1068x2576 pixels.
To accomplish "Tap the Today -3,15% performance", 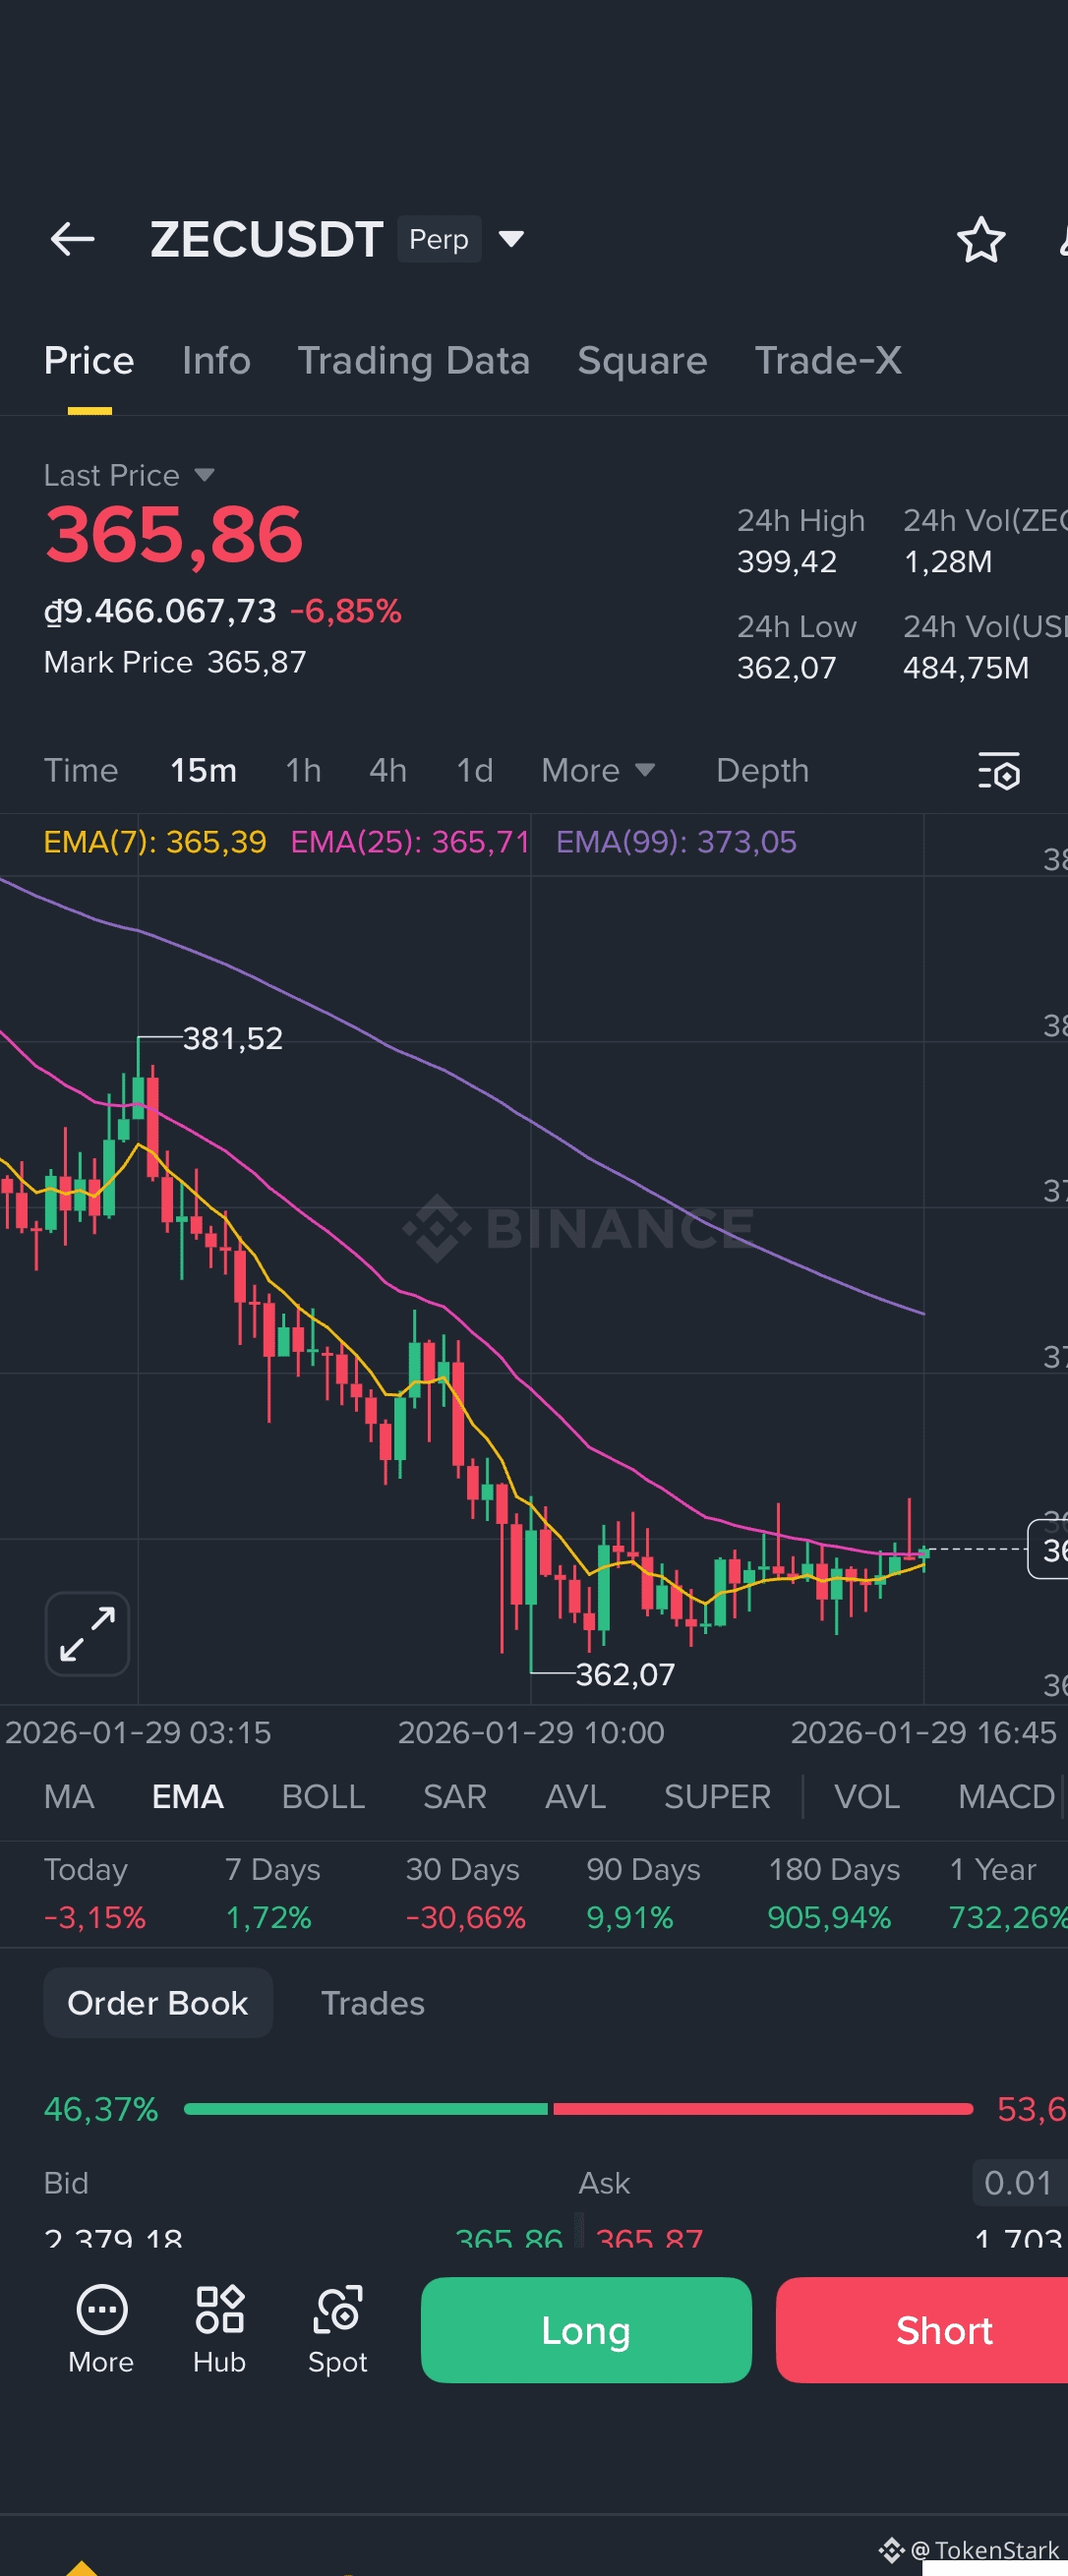I will click(95, 1893).
